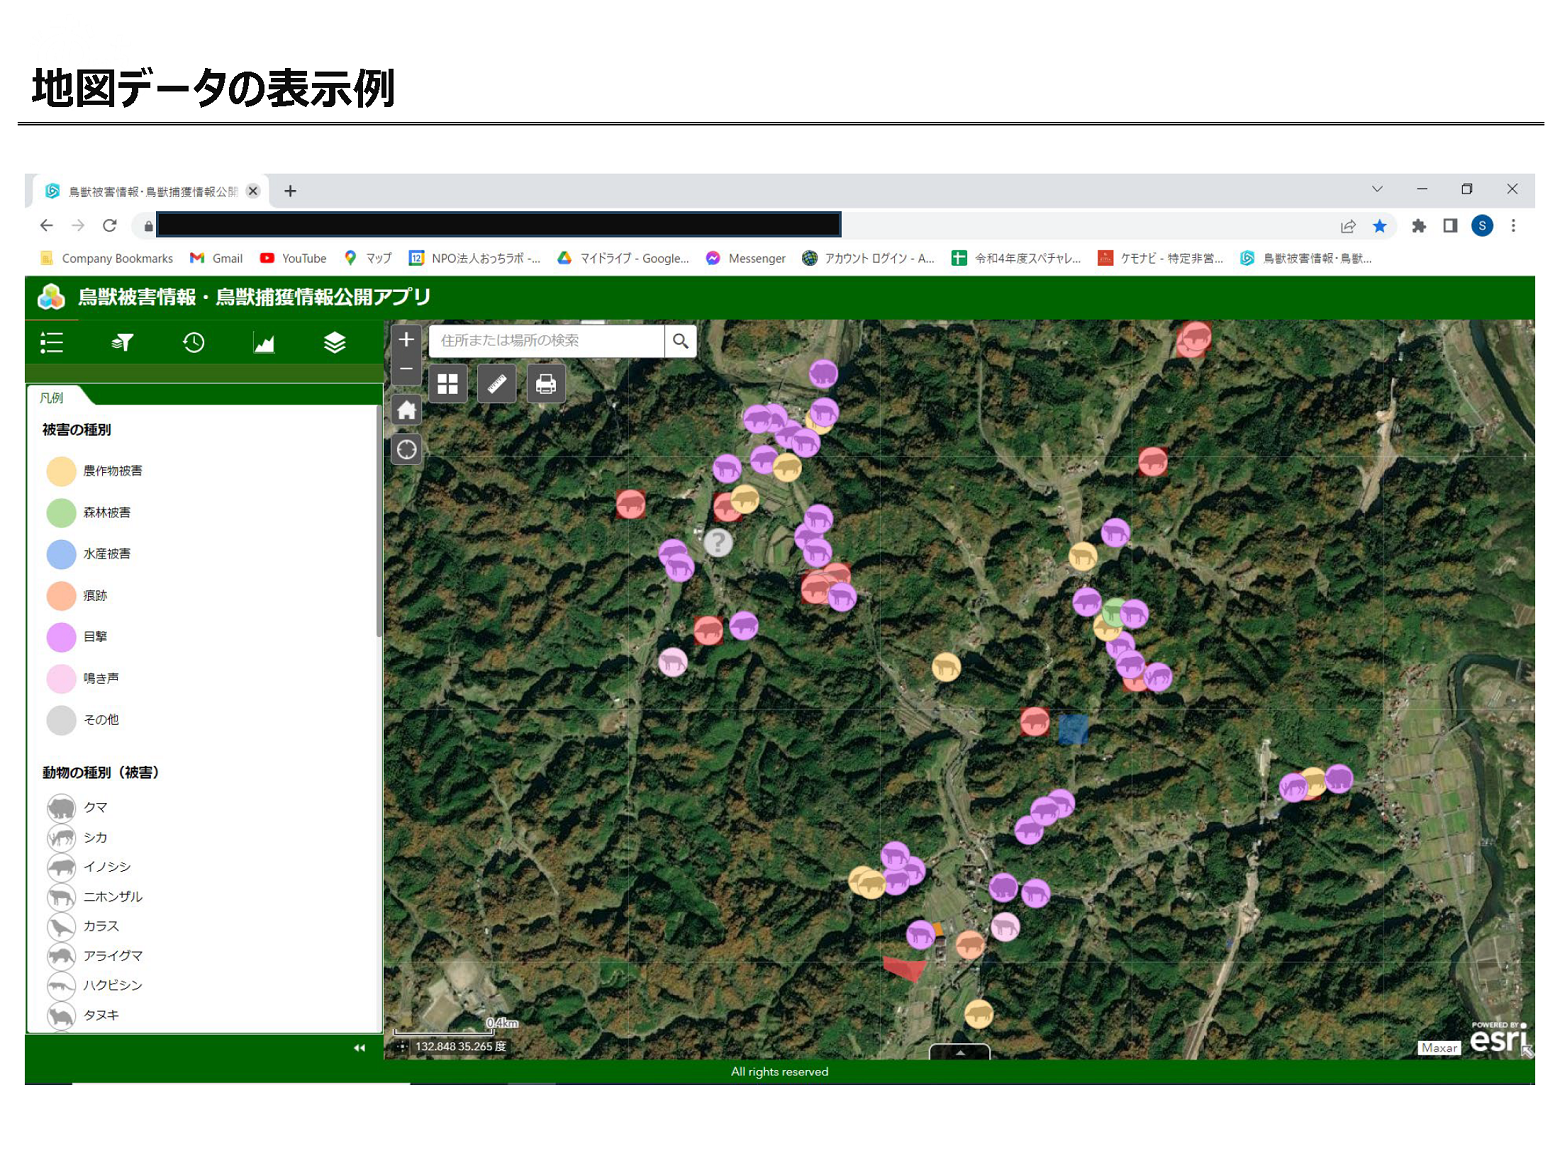Click the gray question mark map marker
The width and height of the screenshot is (1560, 1175).
click(x=718, y=543)
